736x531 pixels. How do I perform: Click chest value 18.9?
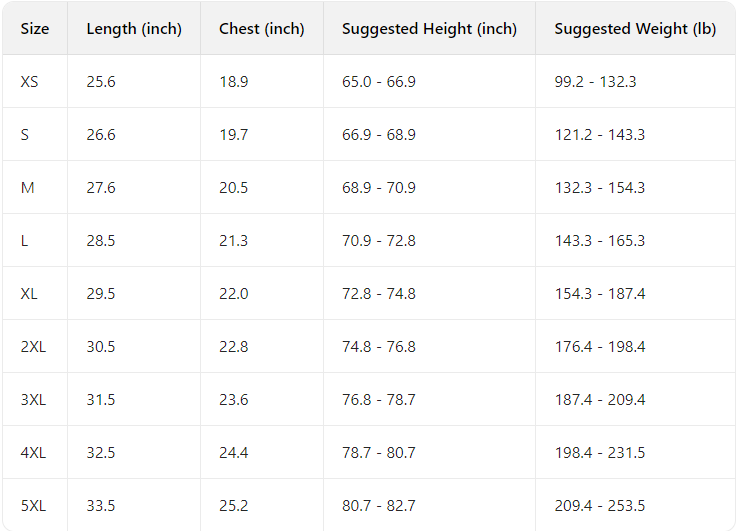pyautogui.click(x=234, y=82)
